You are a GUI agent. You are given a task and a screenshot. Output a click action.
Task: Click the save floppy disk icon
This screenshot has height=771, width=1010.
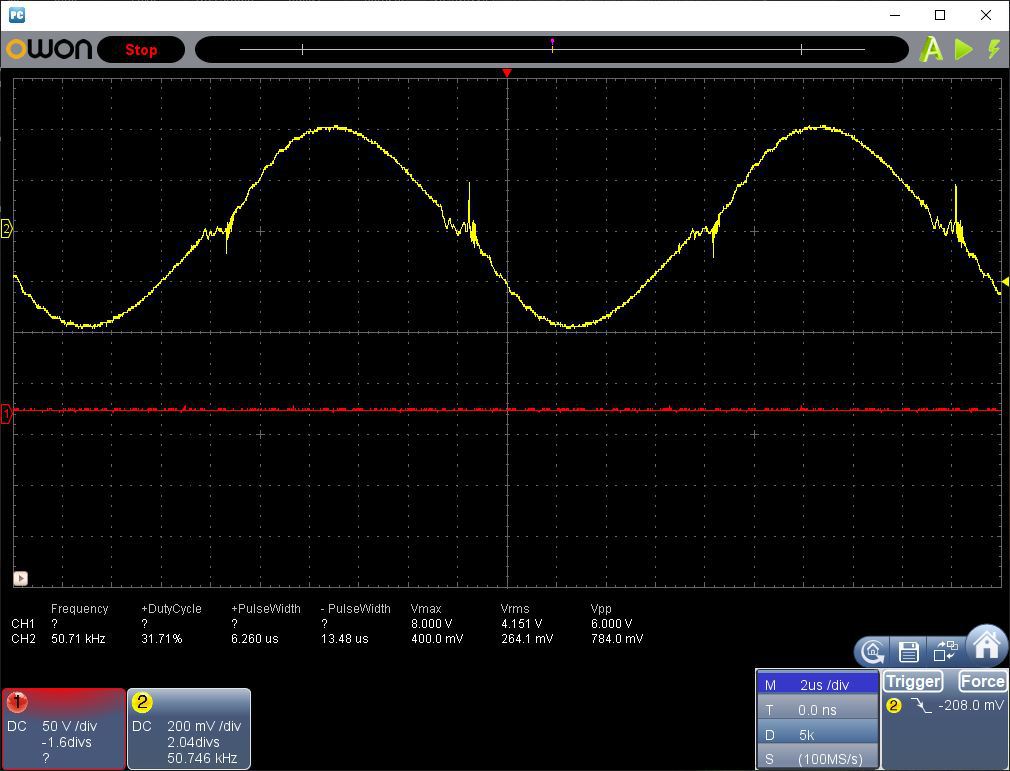click(x=908, y=652)
